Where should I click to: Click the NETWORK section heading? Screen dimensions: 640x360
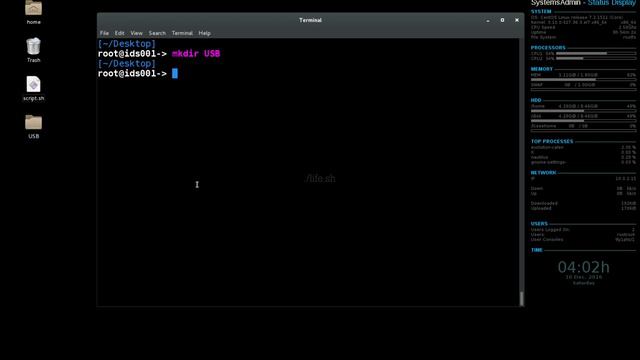[543, 173]
